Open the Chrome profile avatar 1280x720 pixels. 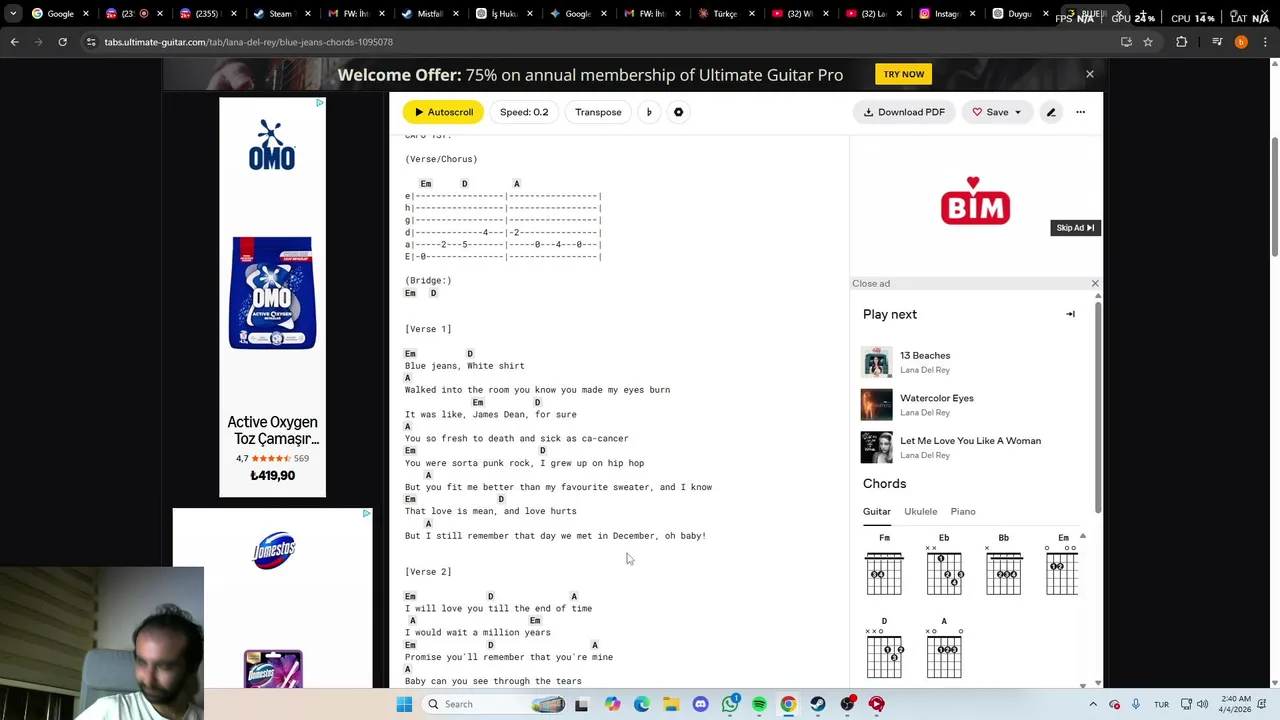(x=1241, y=42)
